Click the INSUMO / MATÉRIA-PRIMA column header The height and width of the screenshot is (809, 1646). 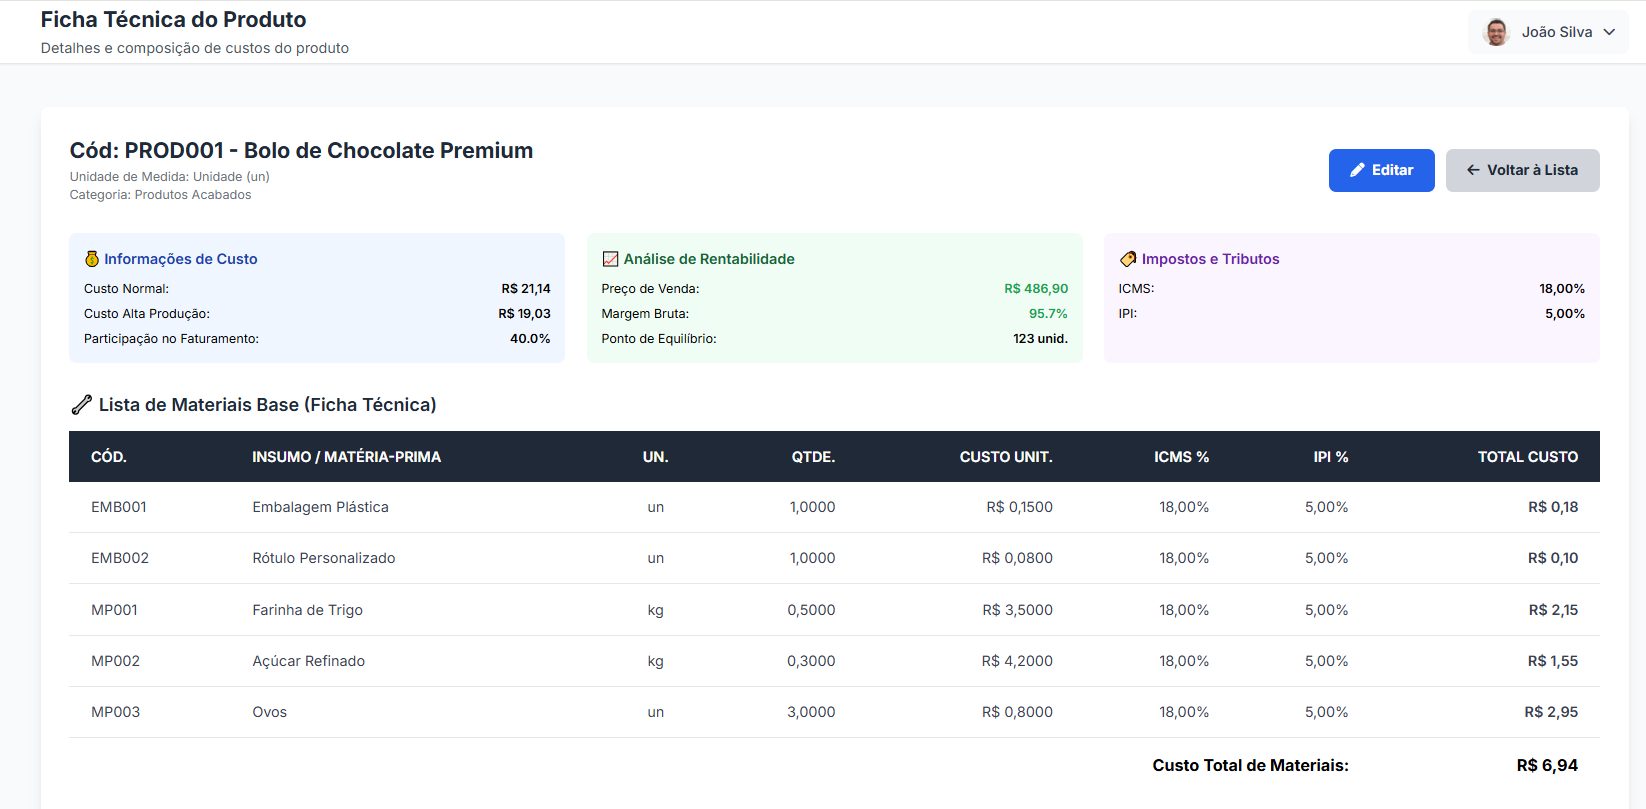(x=346, y=457)
